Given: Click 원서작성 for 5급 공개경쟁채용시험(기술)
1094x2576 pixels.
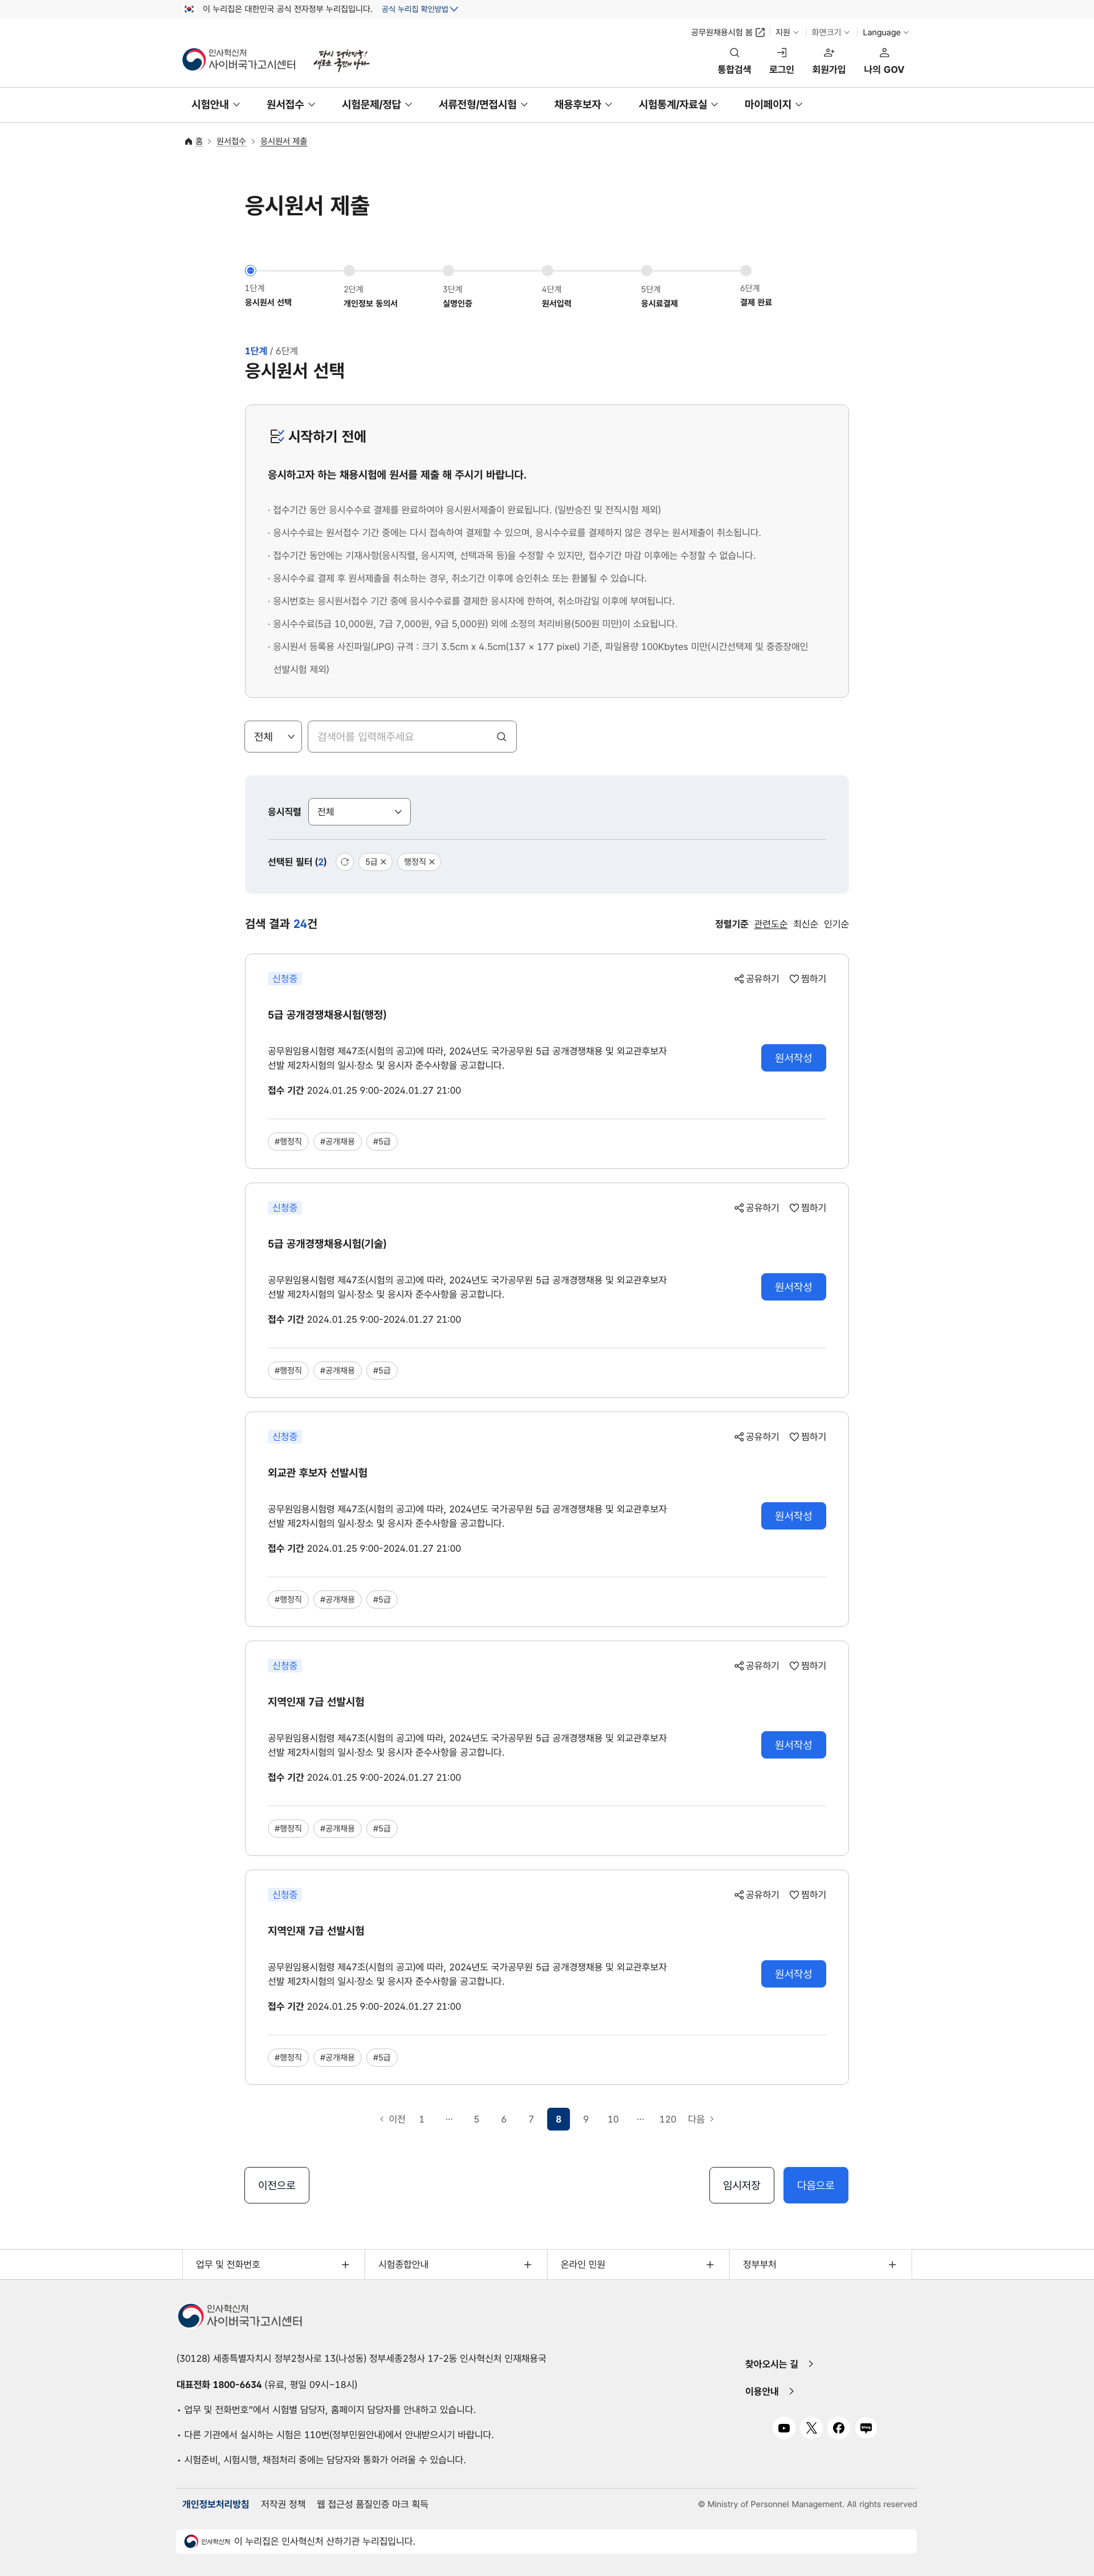Looking at the screenshot, I should pyautogui.click(x=793, y=1287).
